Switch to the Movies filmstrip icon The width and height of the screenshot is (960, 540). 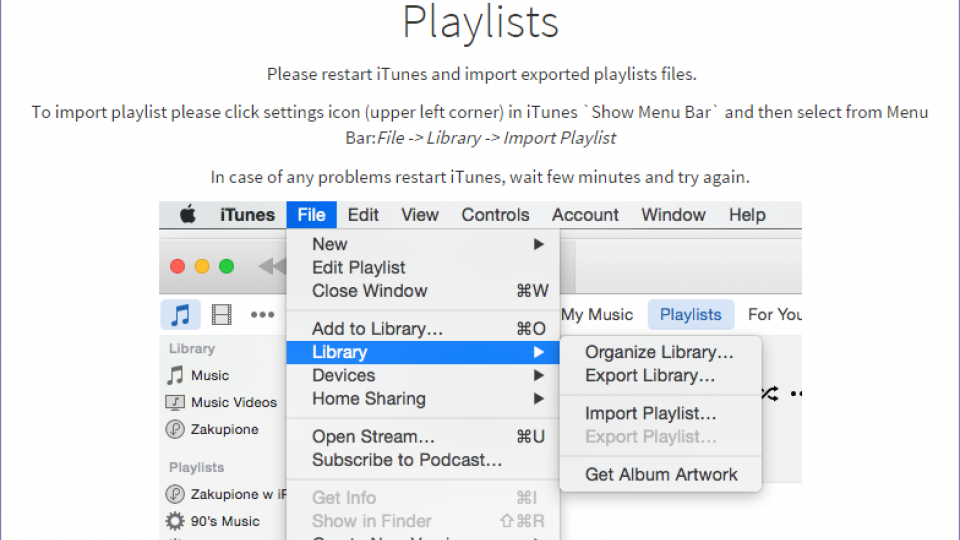221,315
